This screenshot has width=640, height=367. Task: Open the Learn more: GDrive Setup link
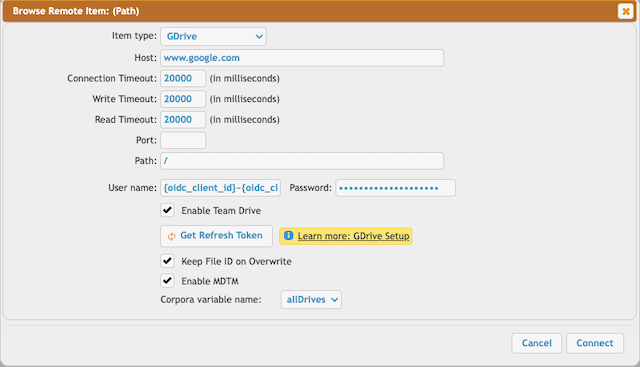pyautogui.click(x=353, y=236)
